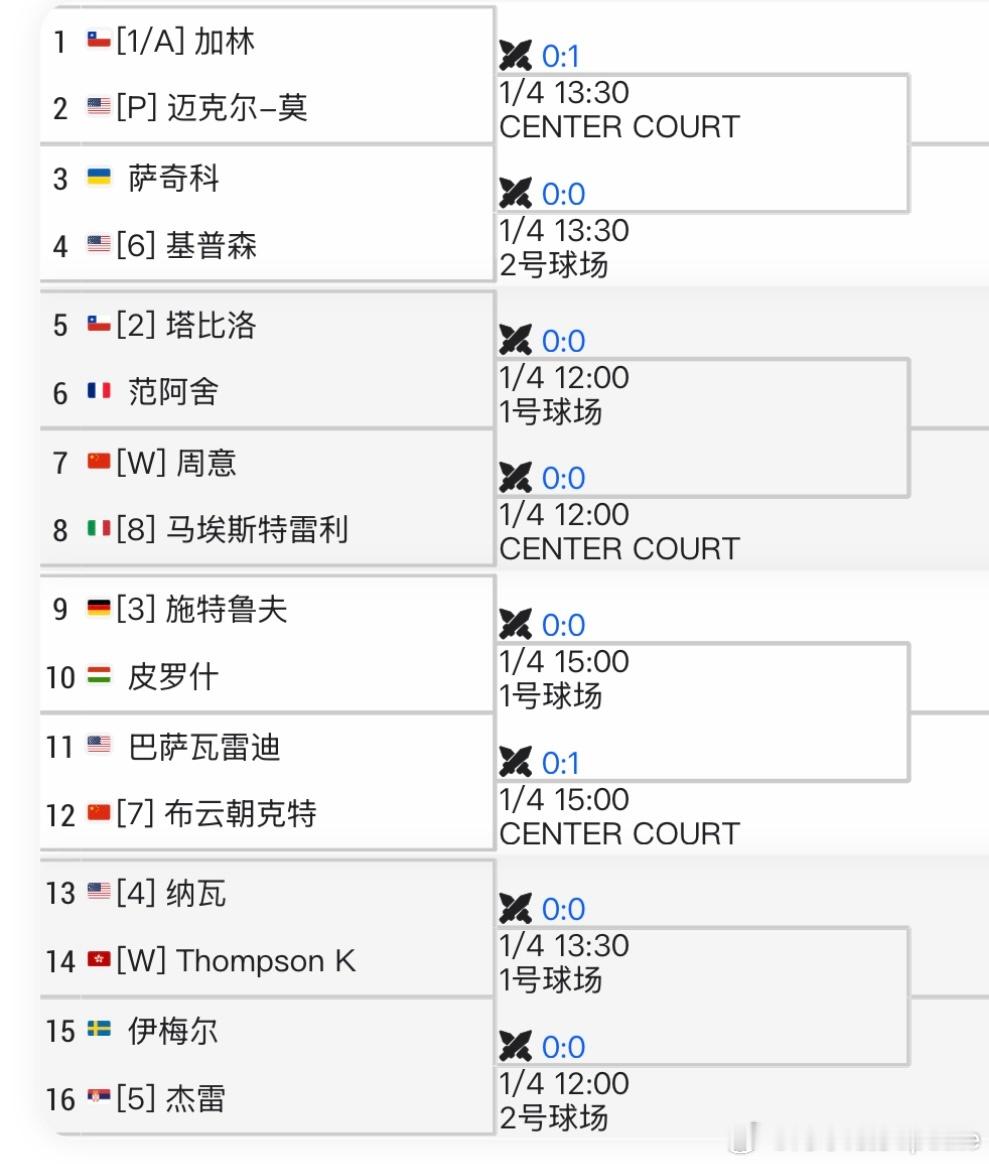Click the China flag beside 布云朝克特

point(97,814)
